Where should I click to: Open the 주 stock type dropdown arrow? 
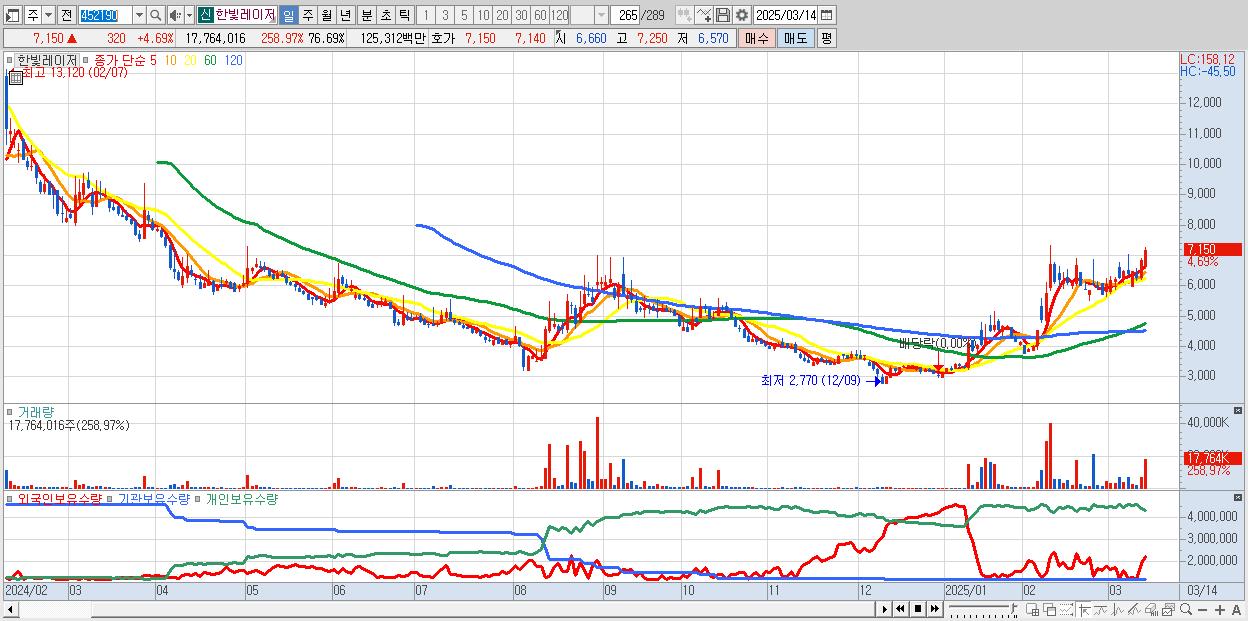[x=48, y=15]
